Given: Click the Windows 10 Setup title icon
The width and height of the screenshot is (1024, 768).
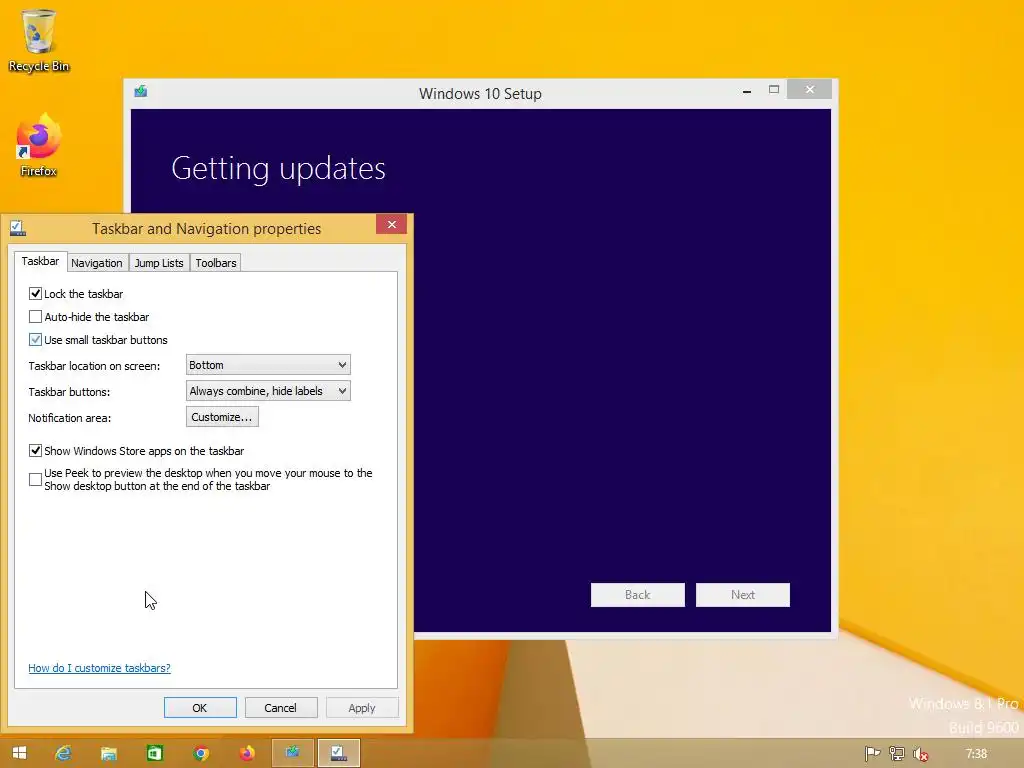Looking at the screenshot, I should click(x=140, y=91).
